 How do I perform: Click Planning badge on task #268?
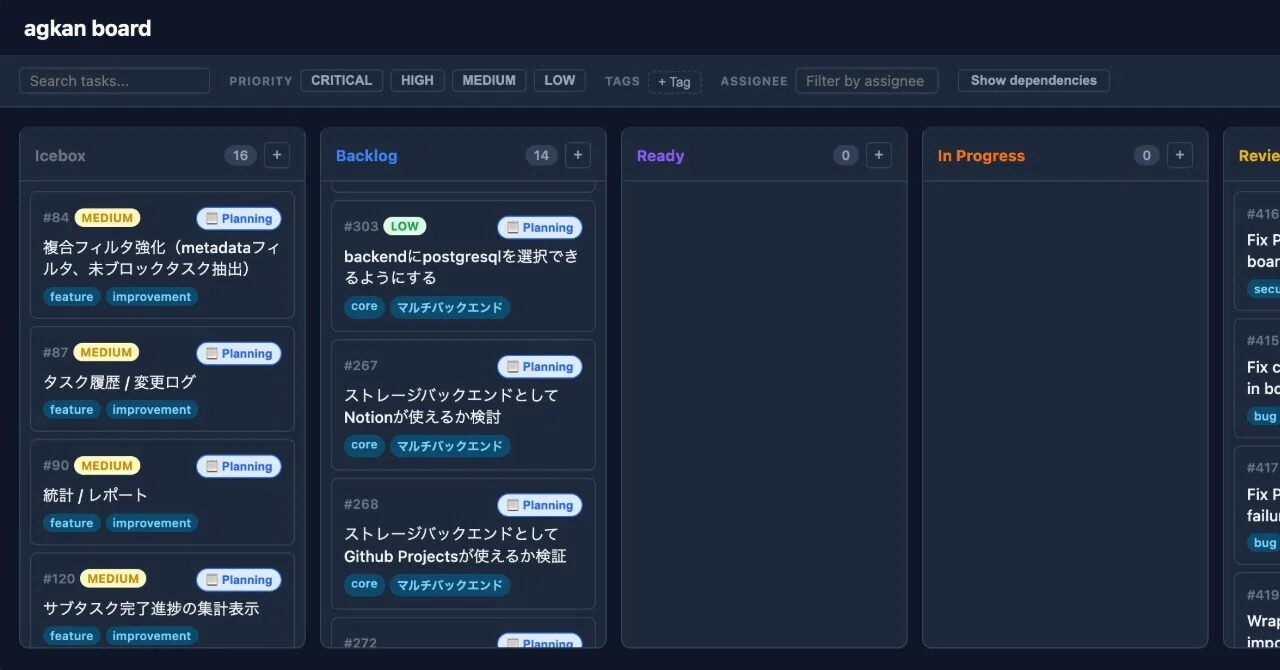540,506
